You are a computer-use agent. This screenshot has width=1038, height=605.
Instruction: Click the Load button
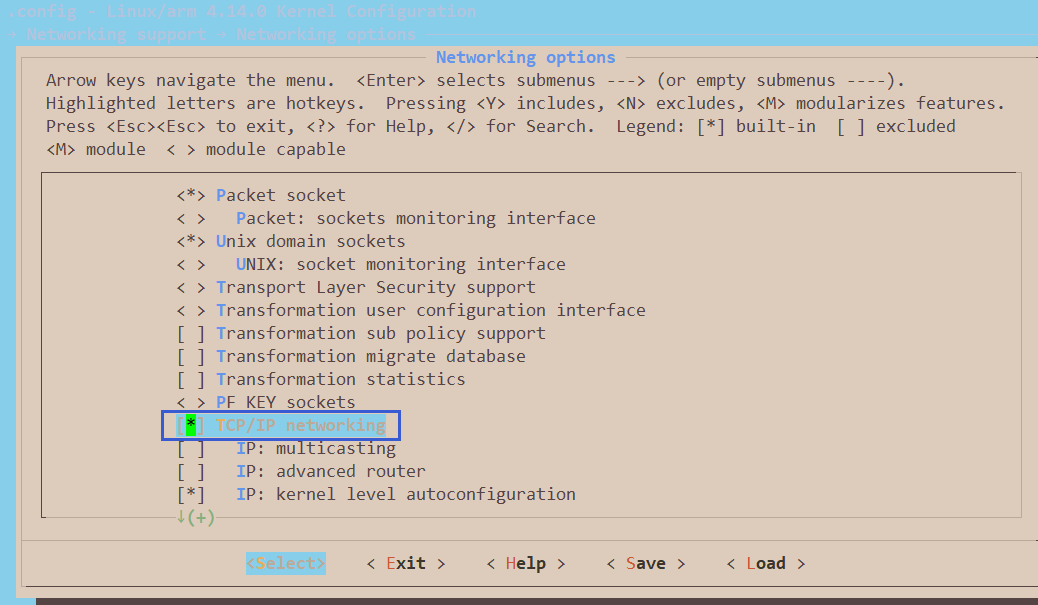point(765,563)
